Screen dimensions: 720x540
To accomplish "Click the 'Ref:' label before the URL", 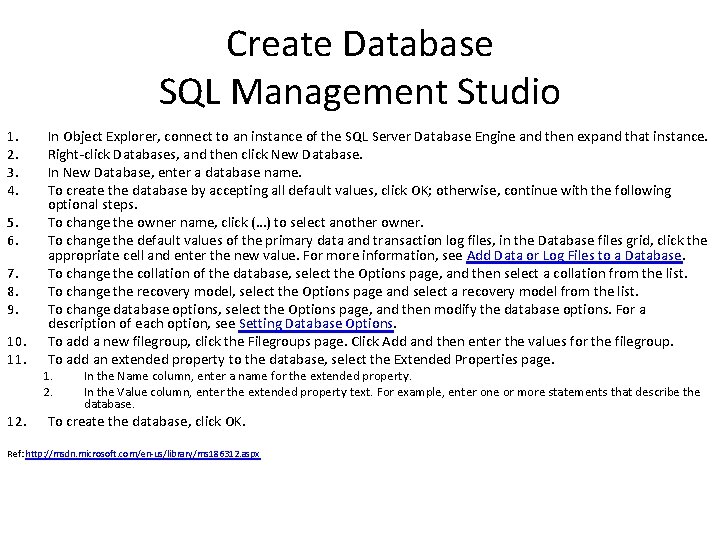I will (x=16, y=454).
